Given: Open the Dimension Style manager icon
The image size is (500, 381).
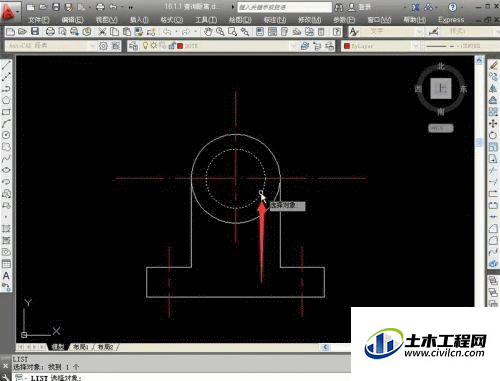Looking at the screenshot, I should 434,32.
